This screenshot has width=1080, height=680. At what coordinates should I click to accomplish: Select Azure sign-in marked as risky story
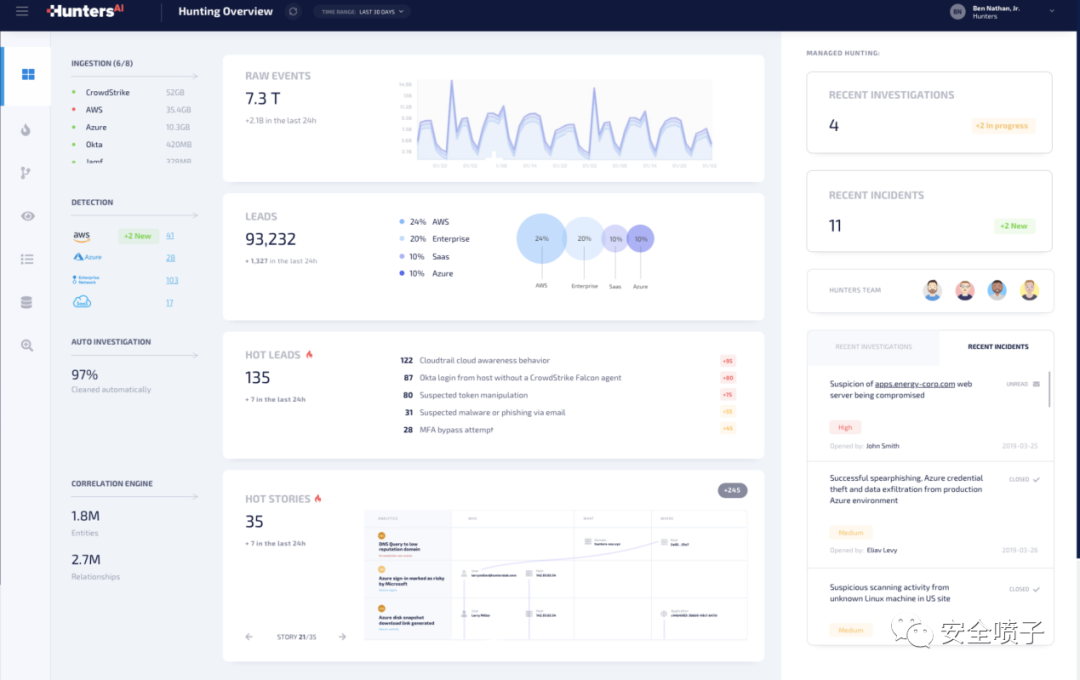coord(411,580)
